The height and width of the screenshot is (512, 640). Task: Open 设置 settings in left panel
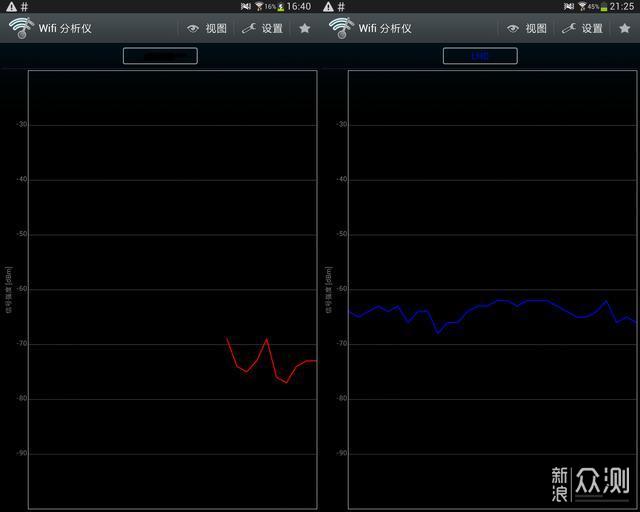(x=263, y=28)
